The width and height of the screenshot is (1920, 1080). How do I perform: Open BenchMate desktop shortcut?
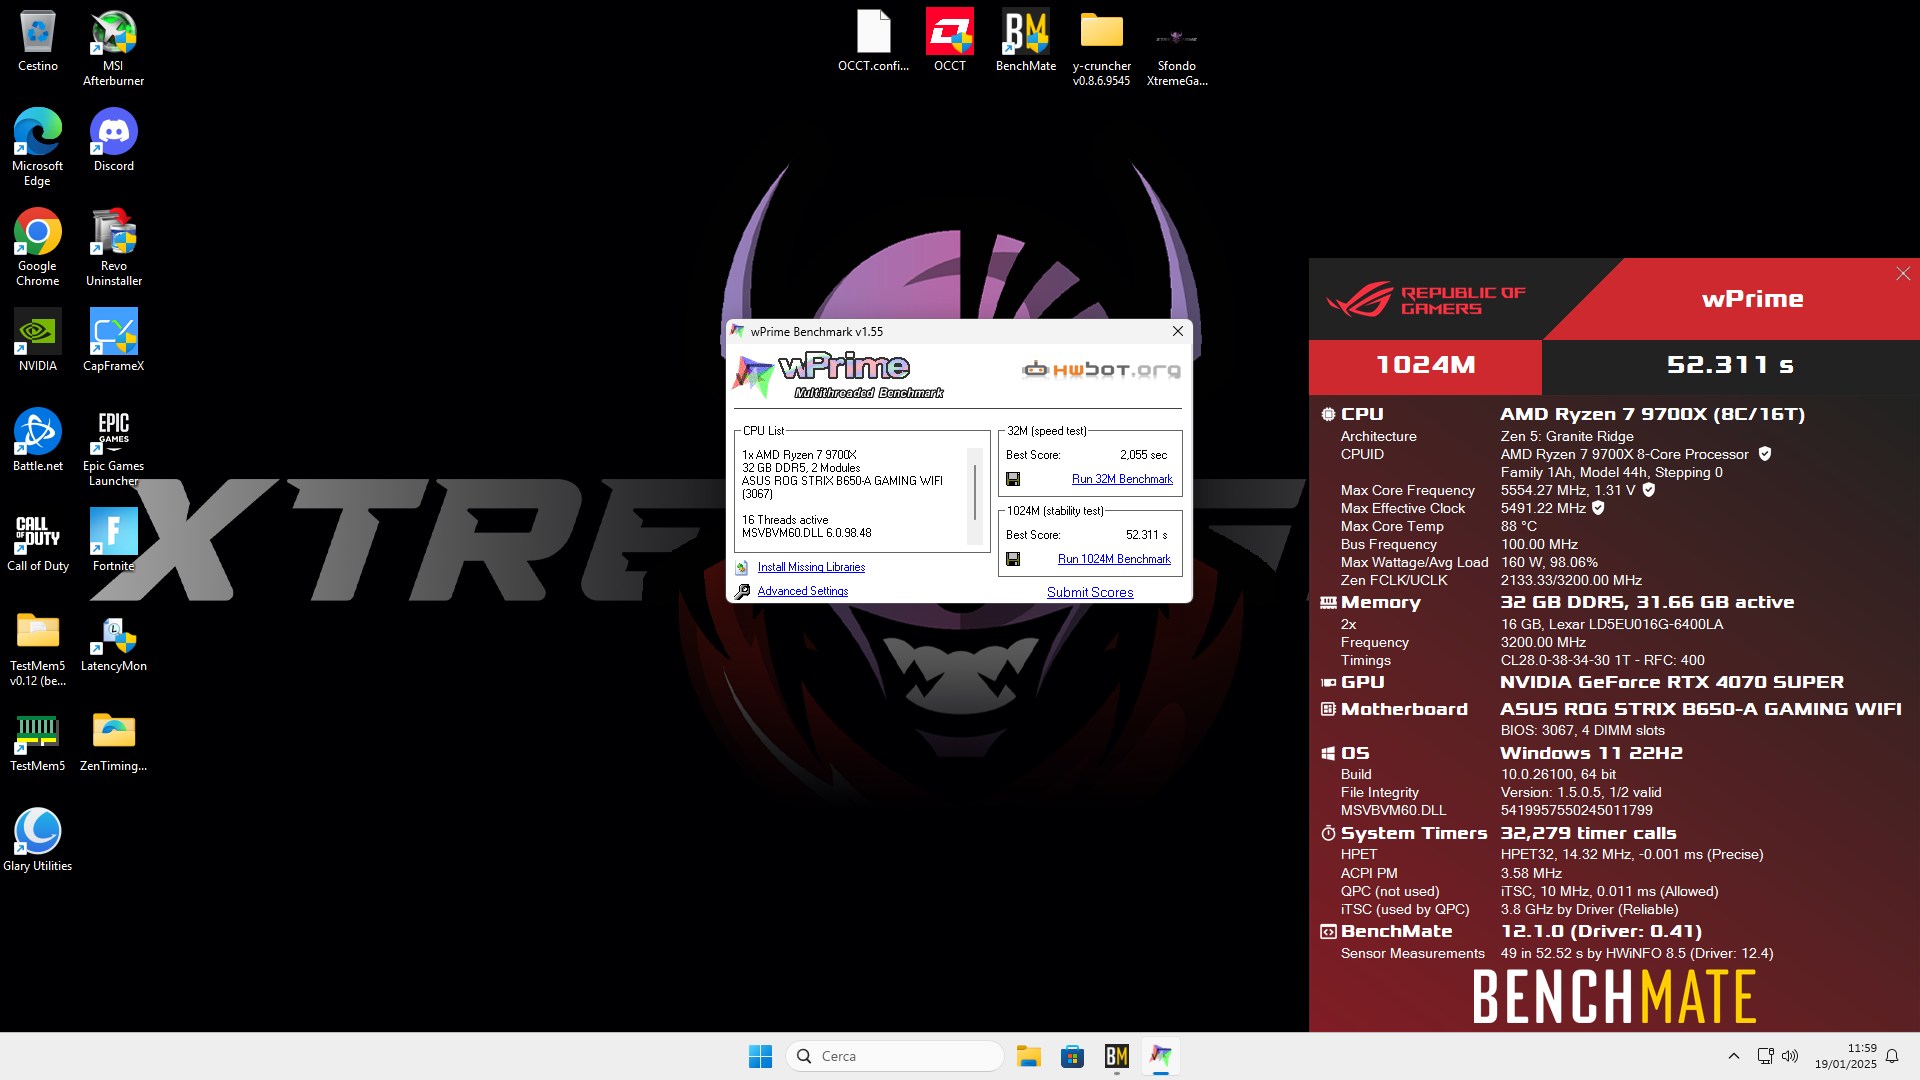point(1025,41)
